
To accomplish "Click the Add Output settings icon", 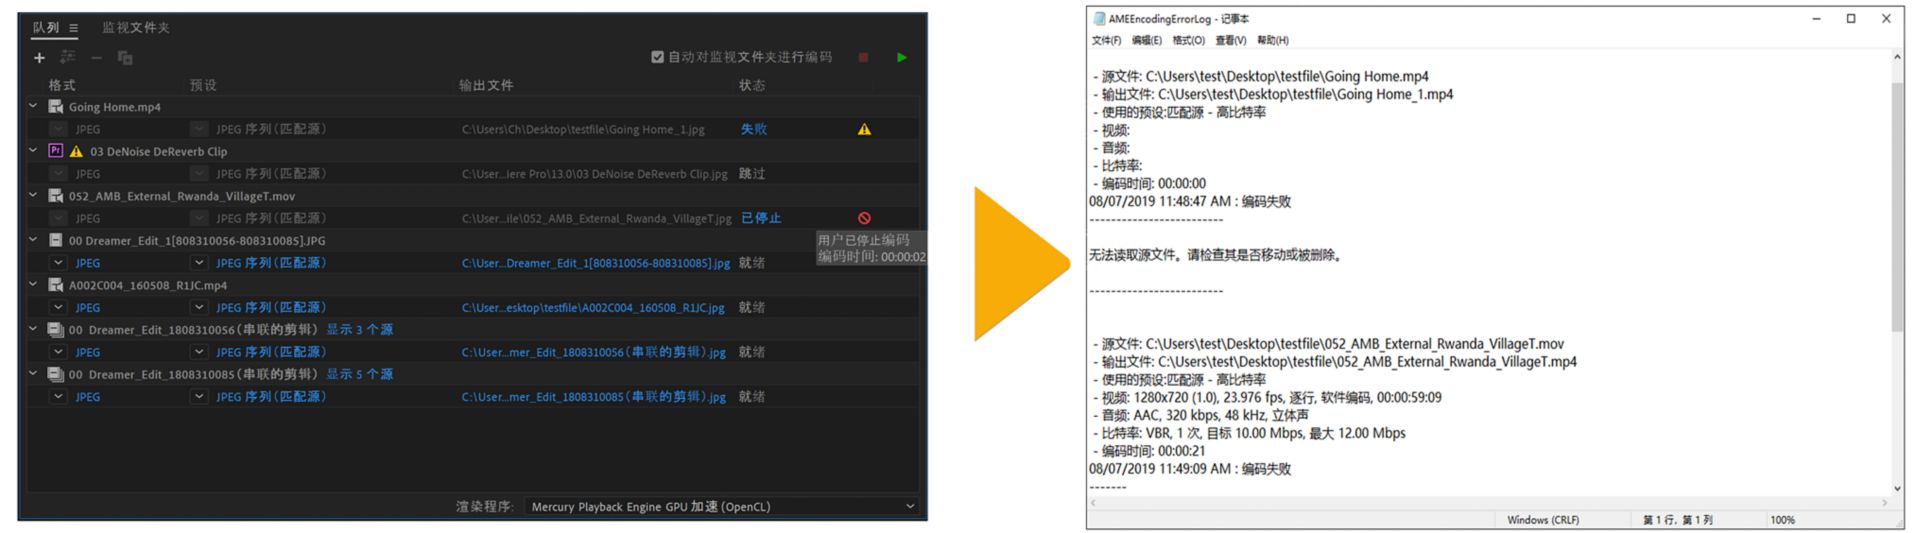I will (x=68, y=58).
